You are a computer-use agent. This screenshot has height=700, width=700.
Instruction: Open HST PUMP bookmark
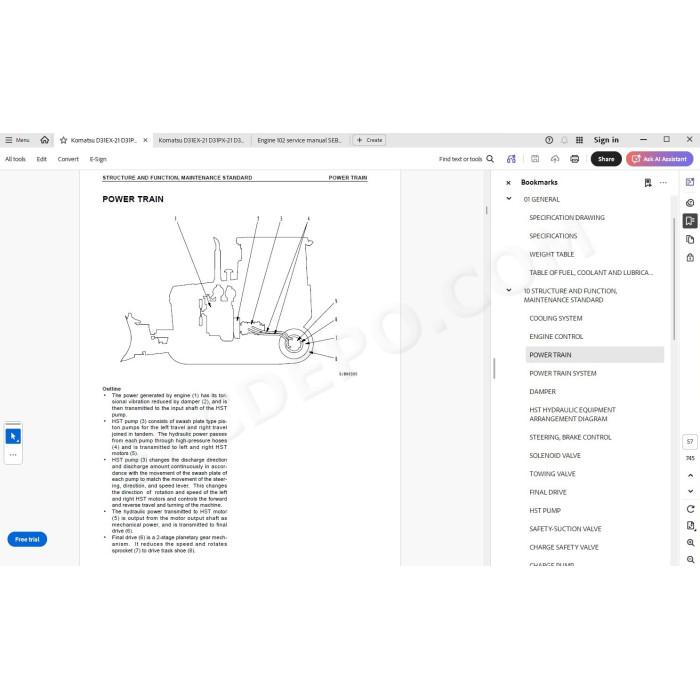545,510
